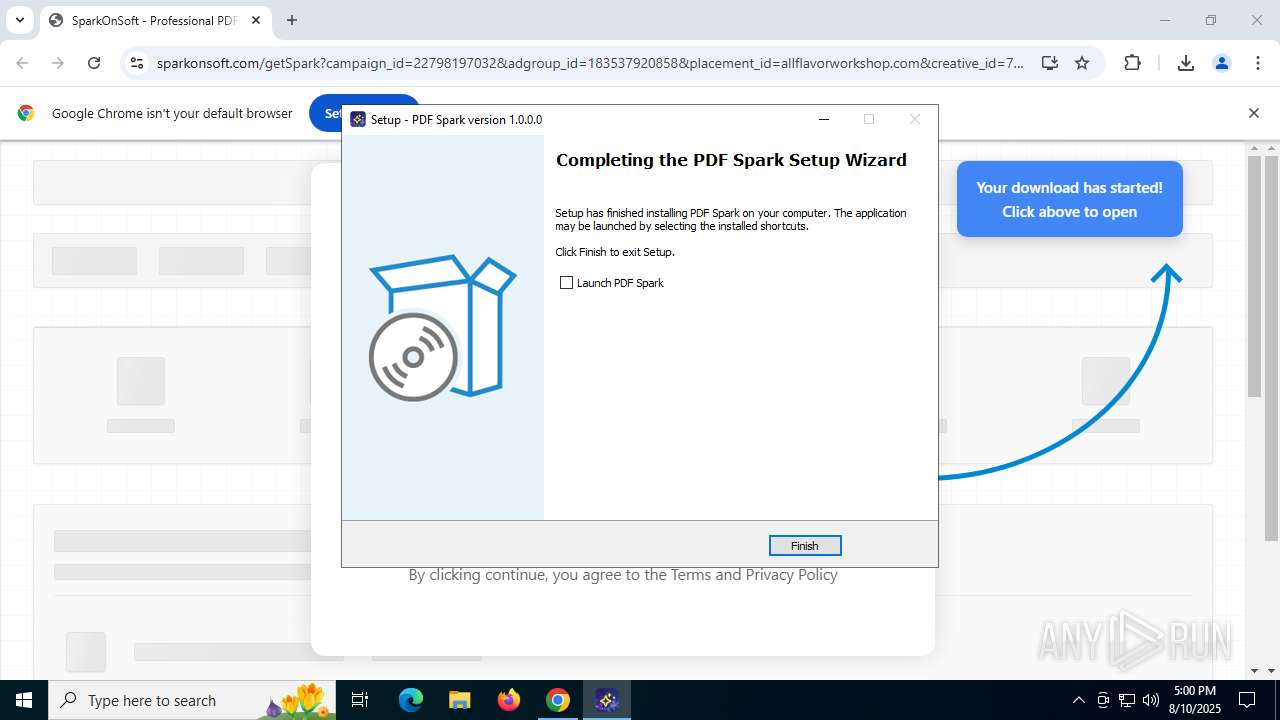Reload the SparkOnSoft page
The image size is (1280, 720).
pyautogui.click(x=94, y=63)
